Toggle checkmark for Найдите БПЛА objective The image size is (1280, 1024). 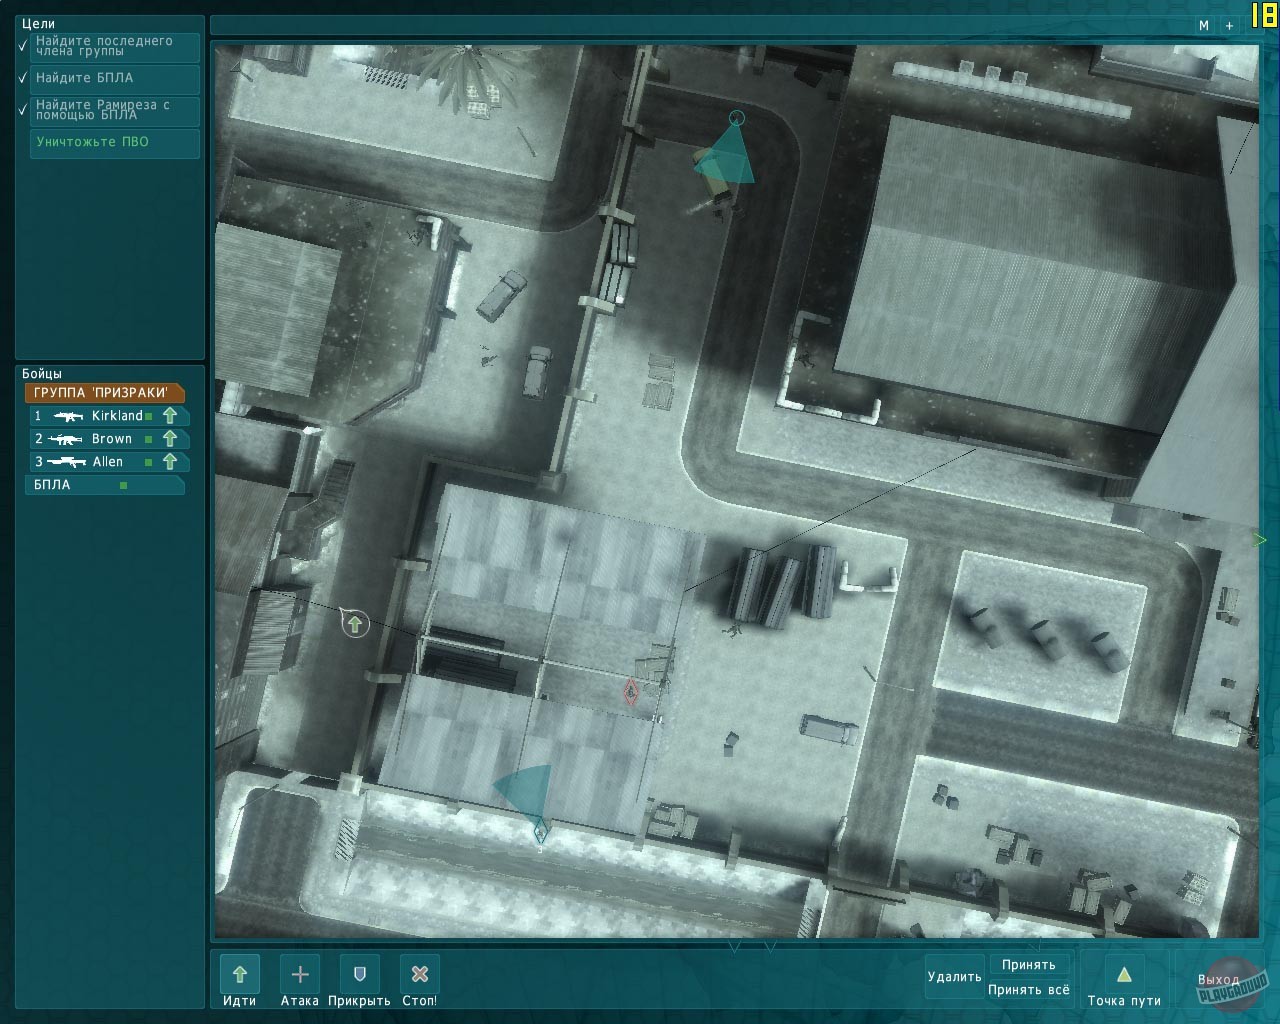click(x=23, y=78)
